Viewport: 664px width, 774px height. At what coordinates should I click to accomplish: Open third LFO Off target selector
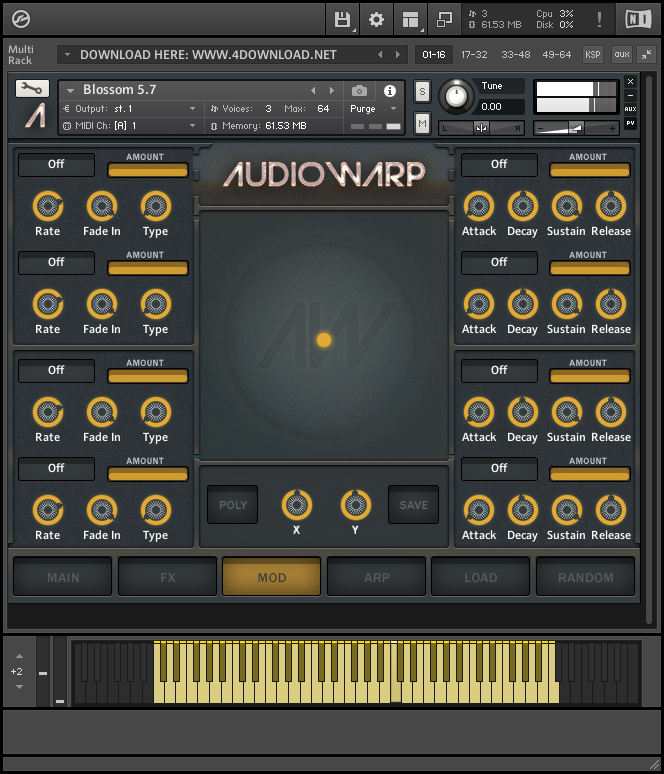[56, 370]
